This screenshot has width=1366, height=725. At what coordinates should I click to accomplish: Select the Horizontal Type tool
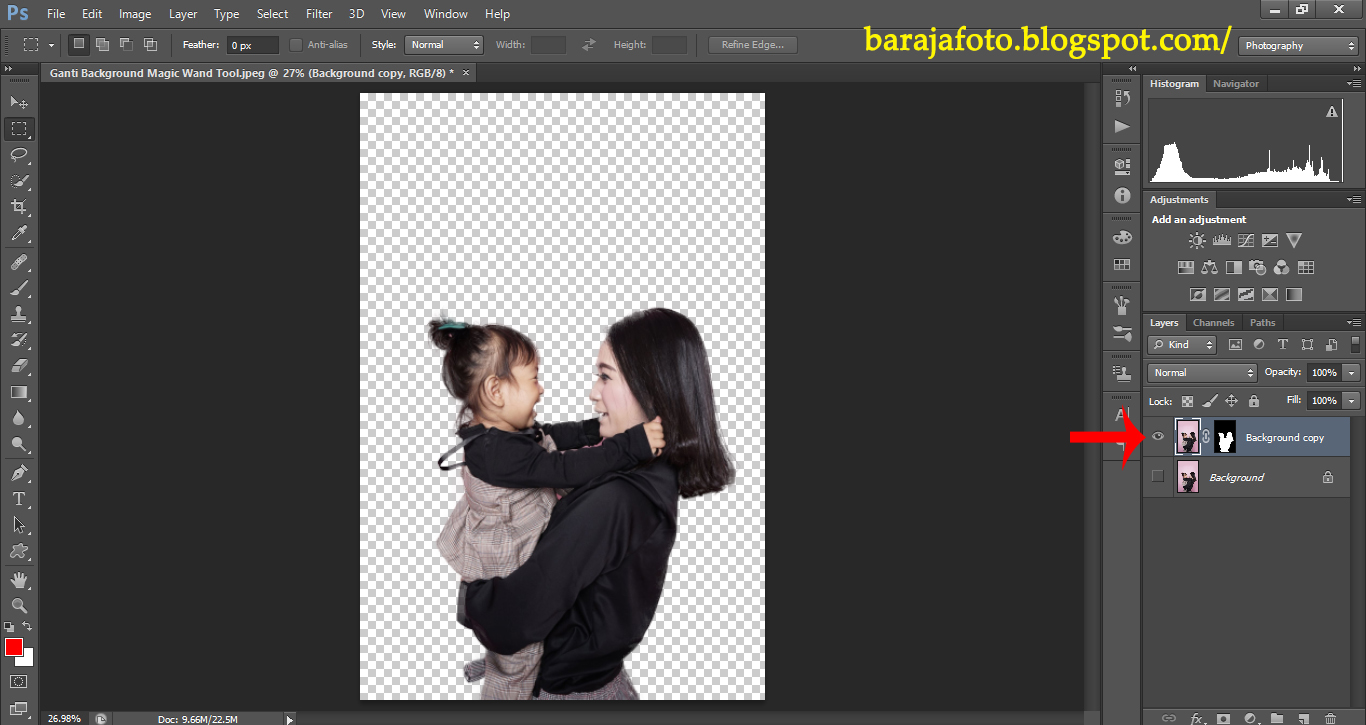(19, 499)
